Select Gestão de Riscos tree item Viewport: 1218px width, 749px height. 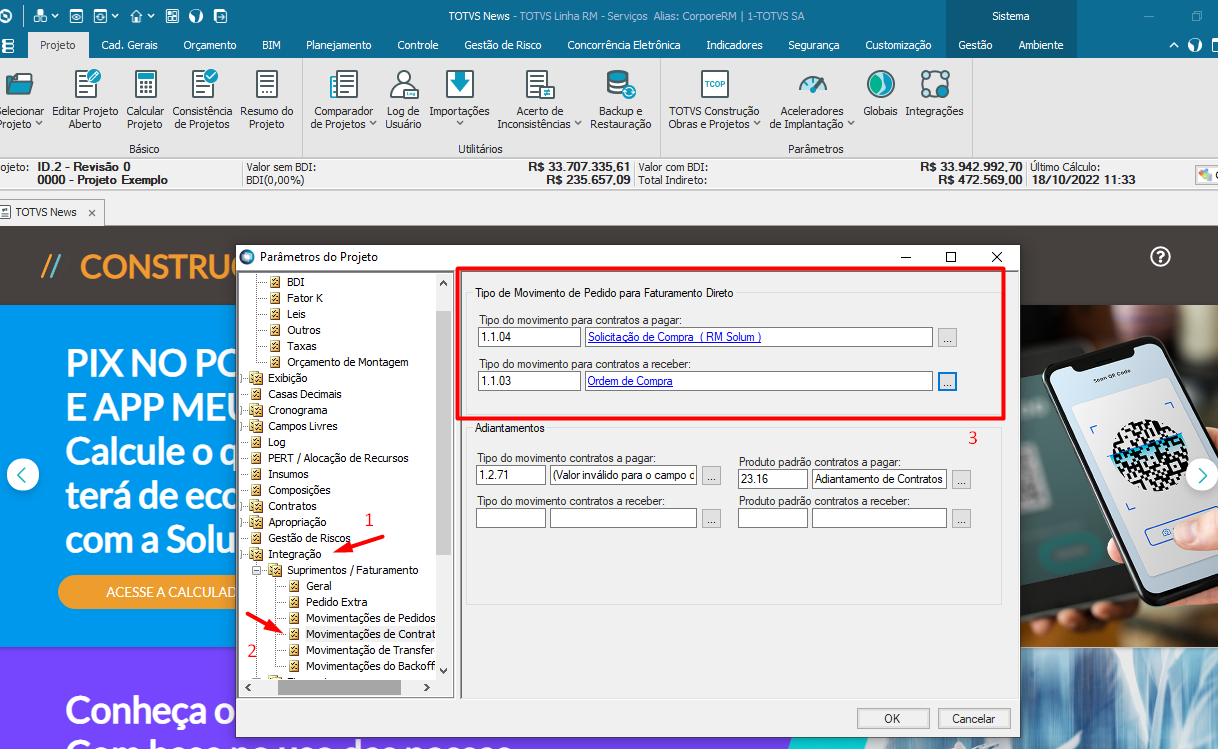309,538
